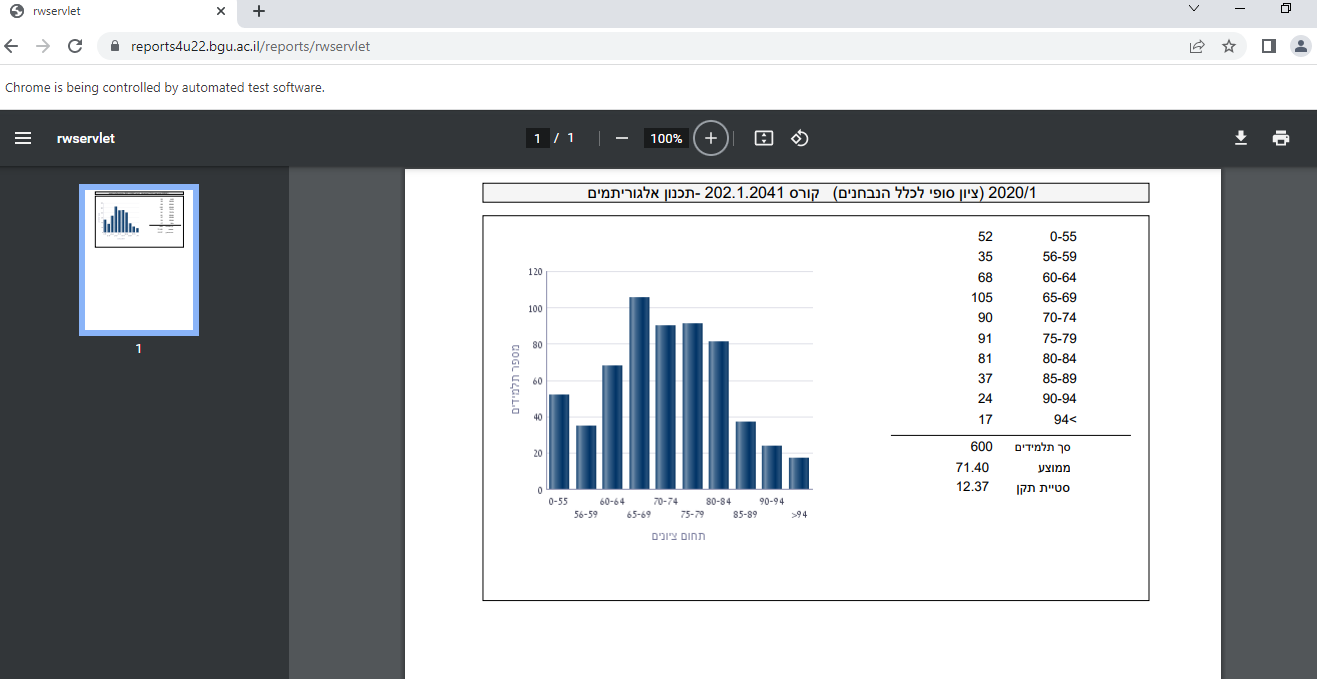Open the share icon in the address bar

tap(1197, 46)
